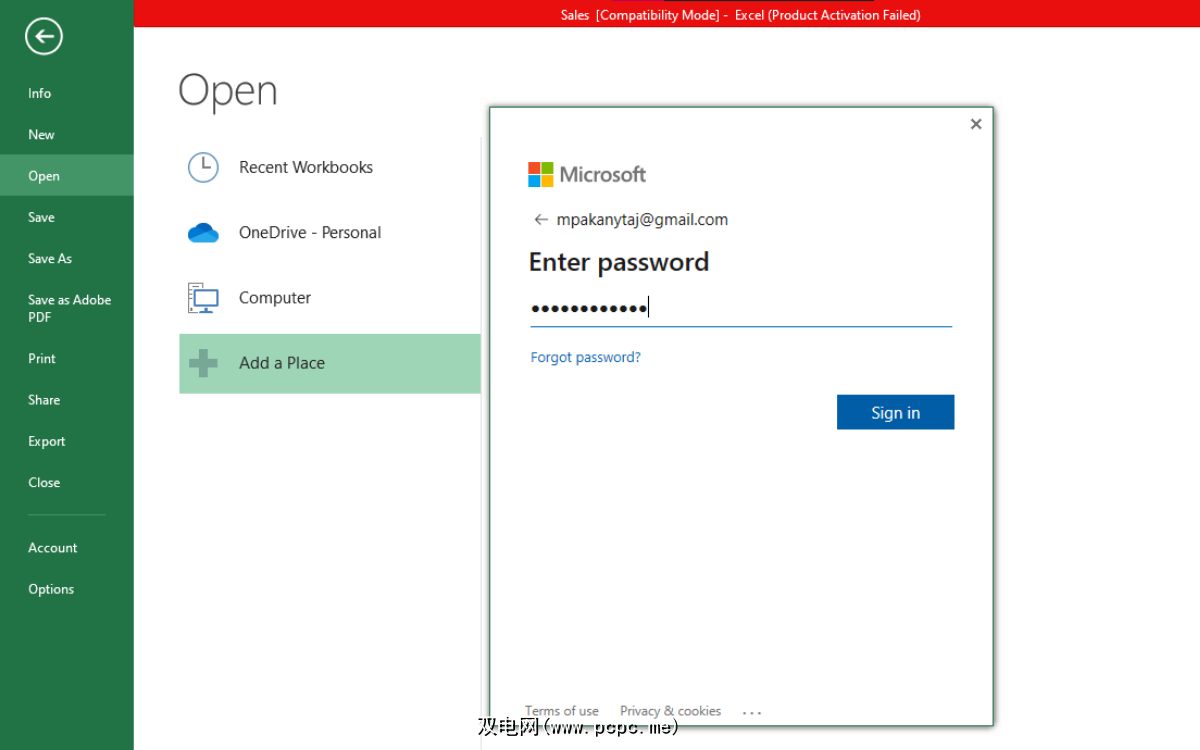
Task: Select Add a Place label
Action: 282,363
